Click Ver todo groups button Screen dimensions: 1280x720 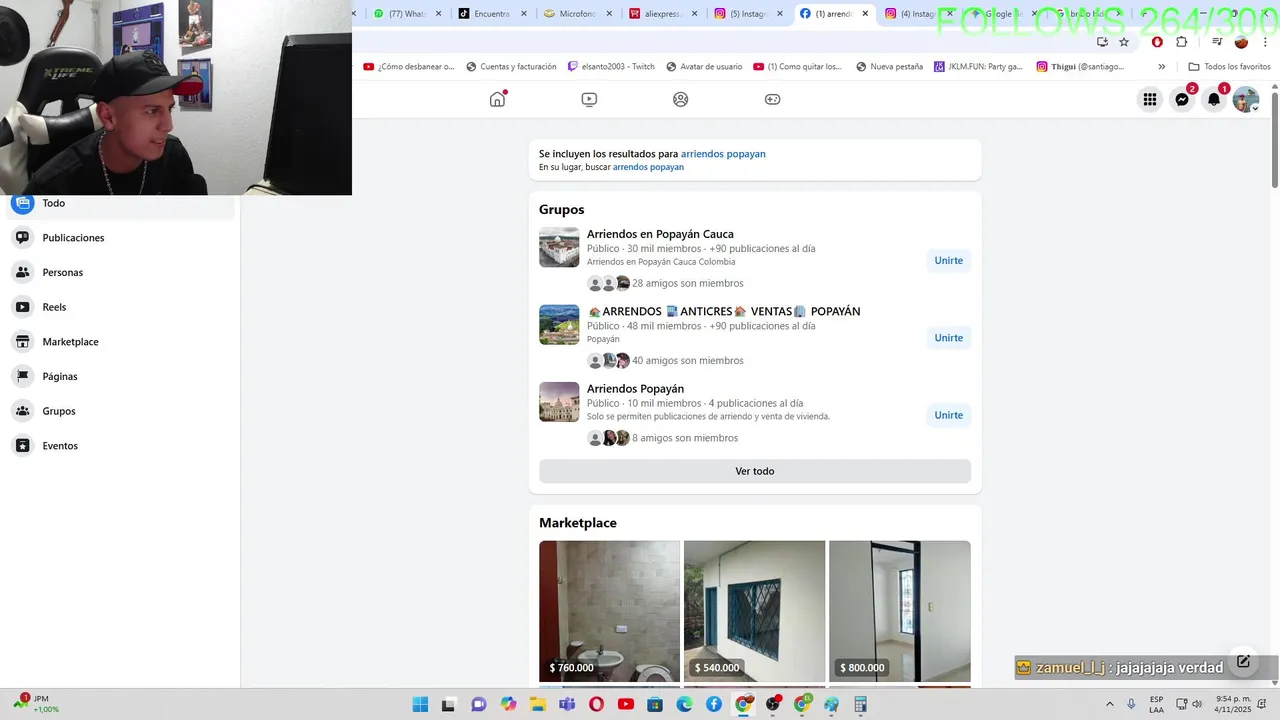click(x=755, y=471)
